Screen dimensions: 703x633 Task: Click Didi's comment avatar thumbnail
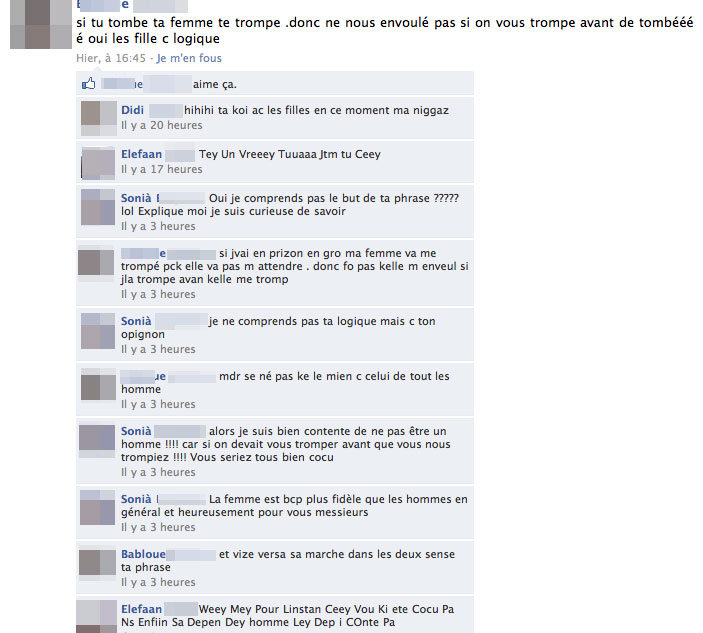tap(99, 118)
